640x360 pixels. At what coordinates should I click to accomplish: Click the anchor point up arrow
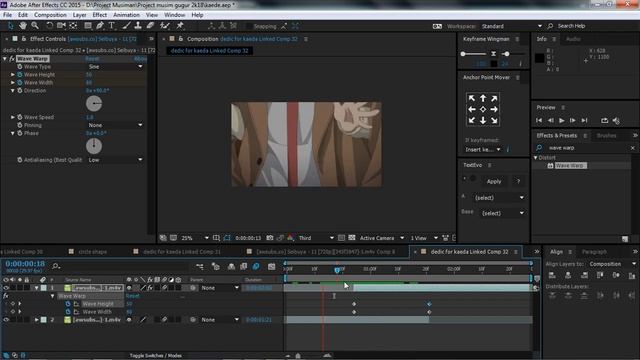click(483, 98)
